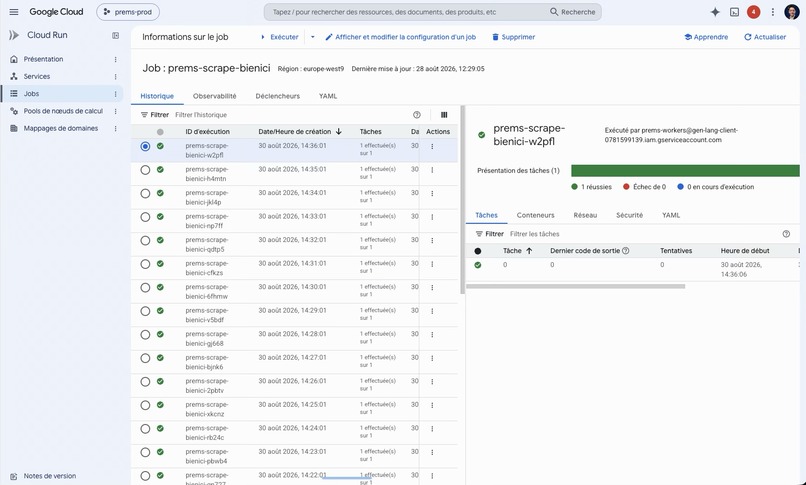Open column display options icon

point(444,115)
